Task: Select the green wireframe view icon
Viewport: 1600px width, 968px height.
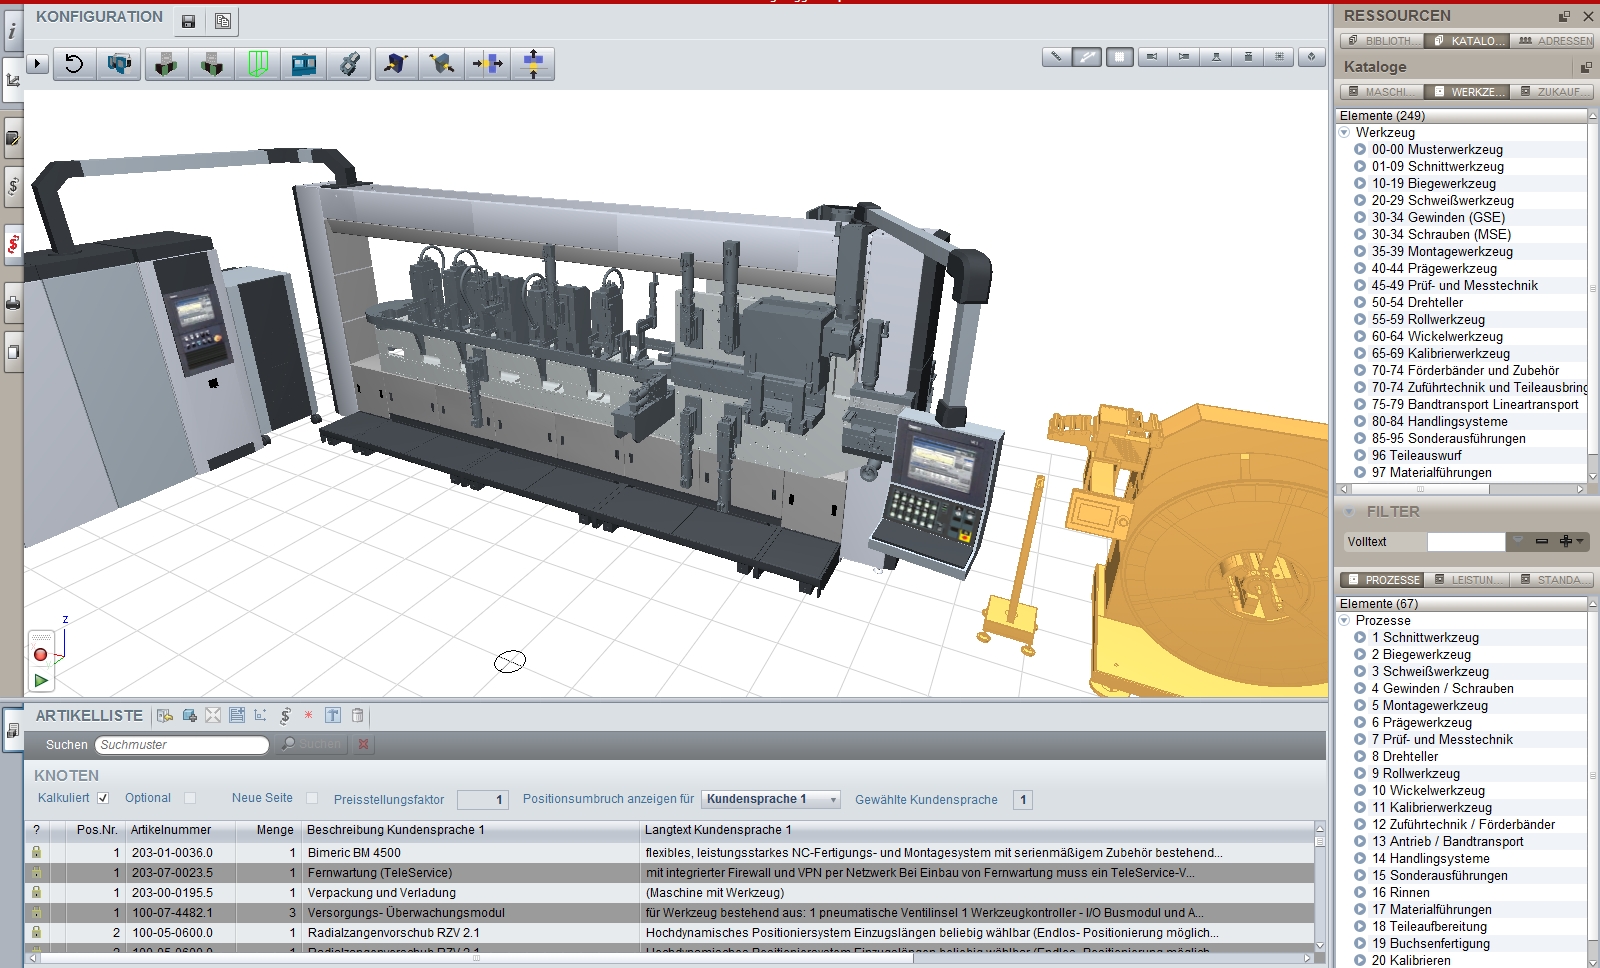Action: pyautogui.click(x=258, y=64)
